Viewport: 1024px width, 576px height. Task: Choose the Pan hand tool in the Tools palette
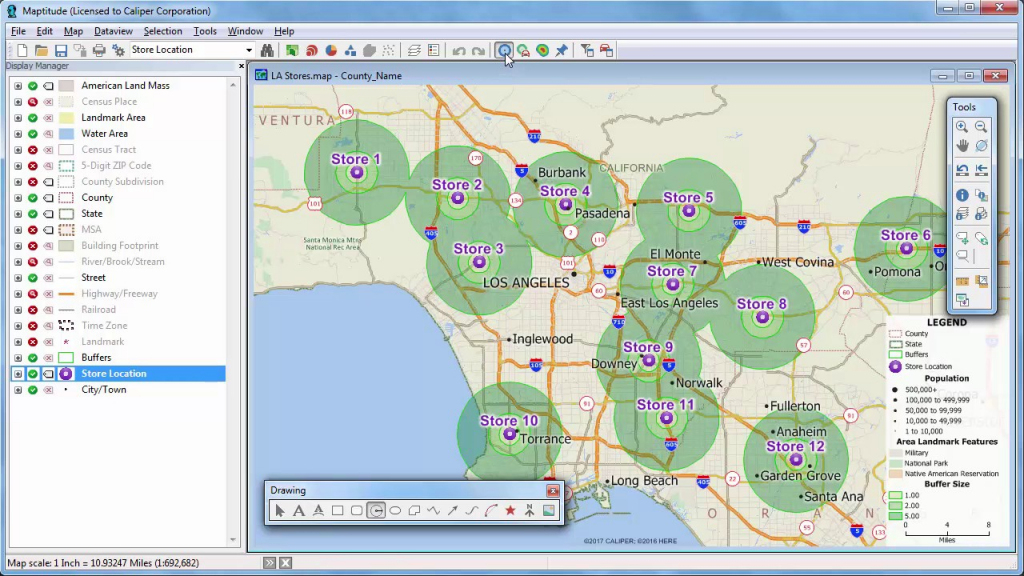pos(962,146)
